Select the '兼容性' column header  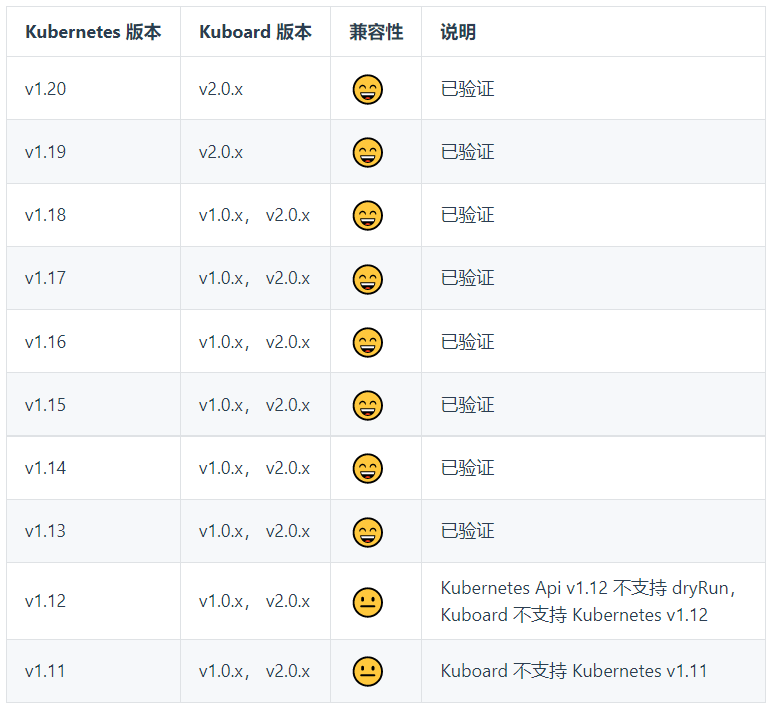pos(376,32)
